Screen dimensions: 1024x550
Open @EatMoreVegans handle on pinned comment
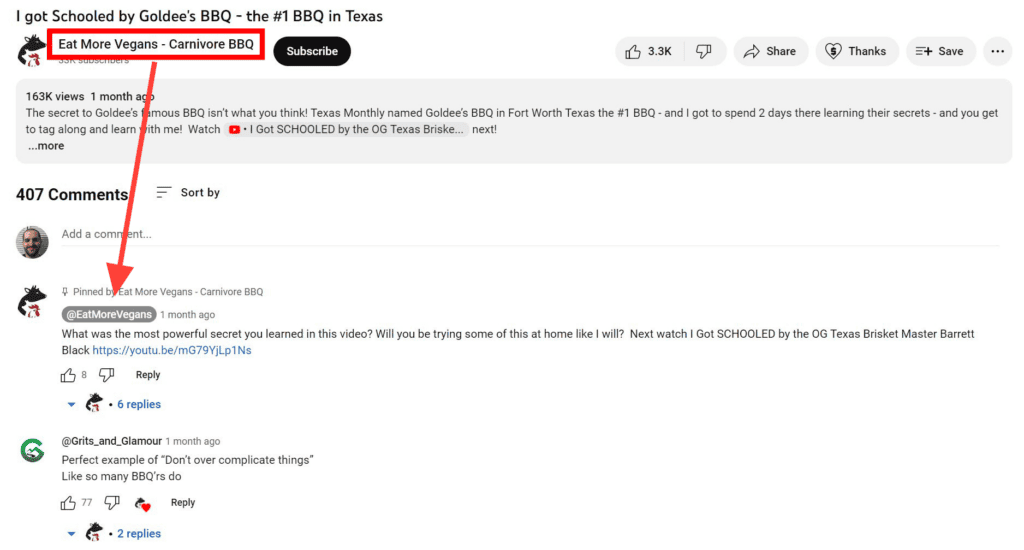click(x=109, y=314)
